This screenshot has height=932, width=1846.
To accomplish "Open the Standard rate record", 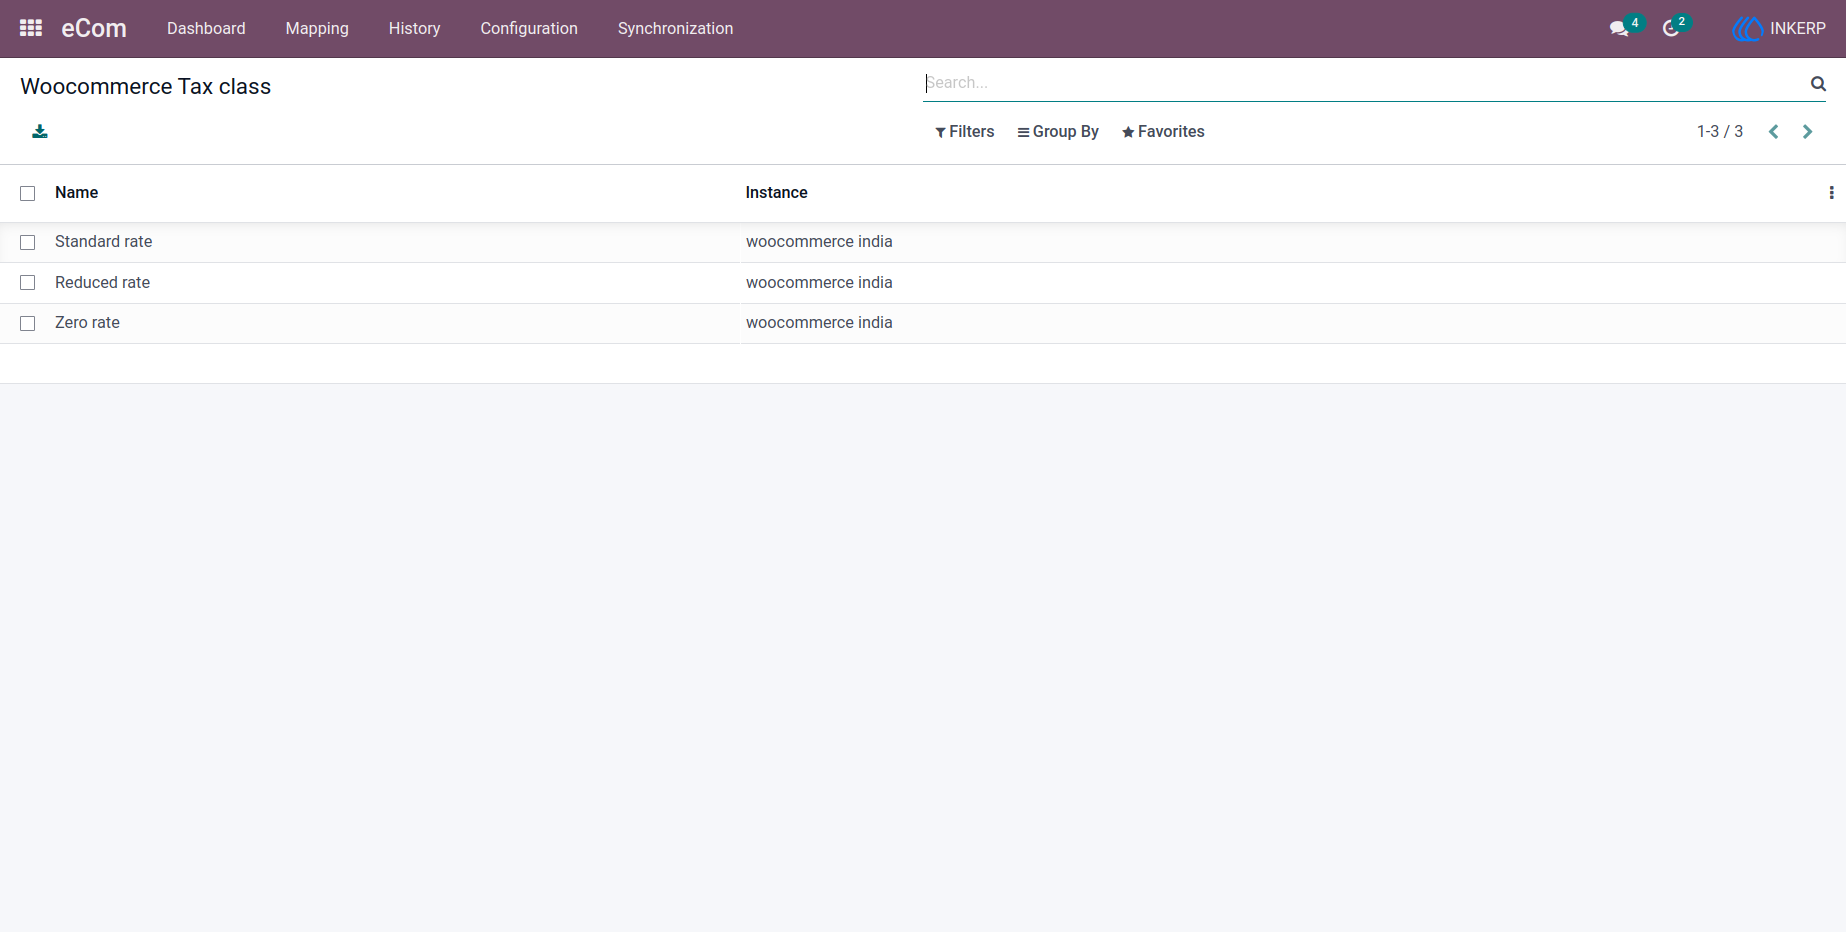I will [104, 242].
